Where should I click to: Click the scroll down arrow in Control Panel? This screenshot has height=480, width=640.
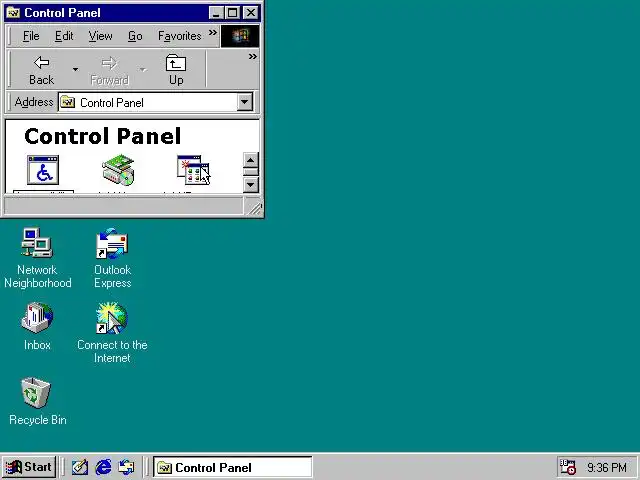(x=251, y=185)
